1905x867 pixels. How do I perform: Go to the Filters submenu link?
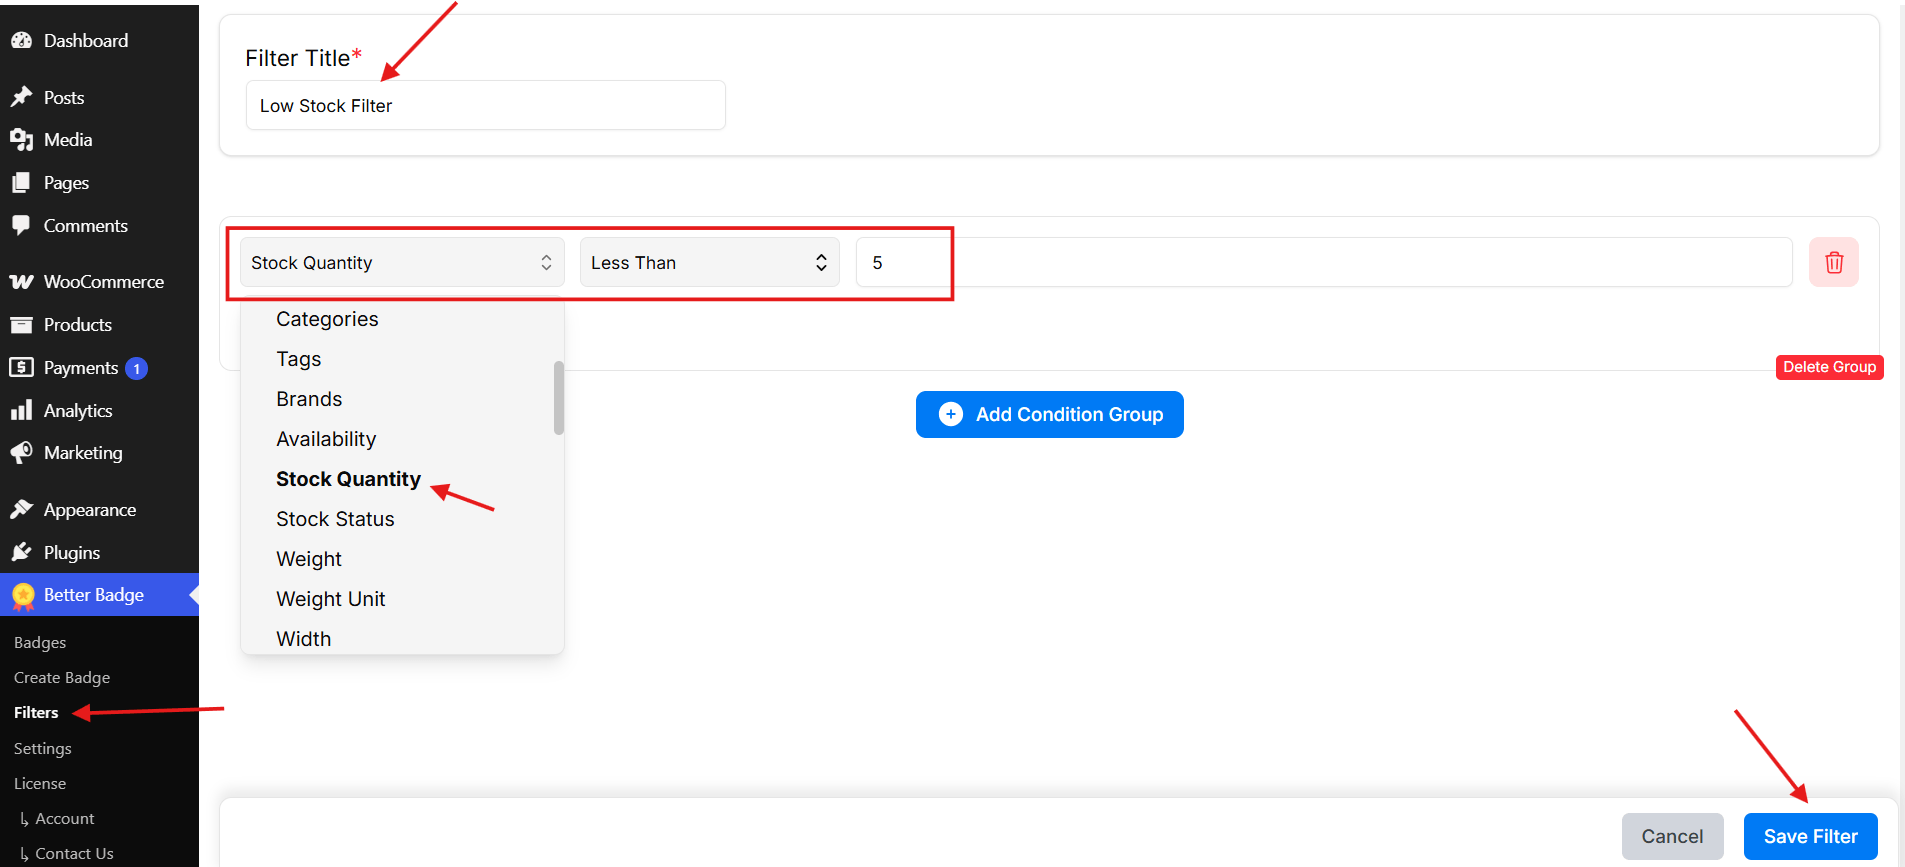coord(36,712)
